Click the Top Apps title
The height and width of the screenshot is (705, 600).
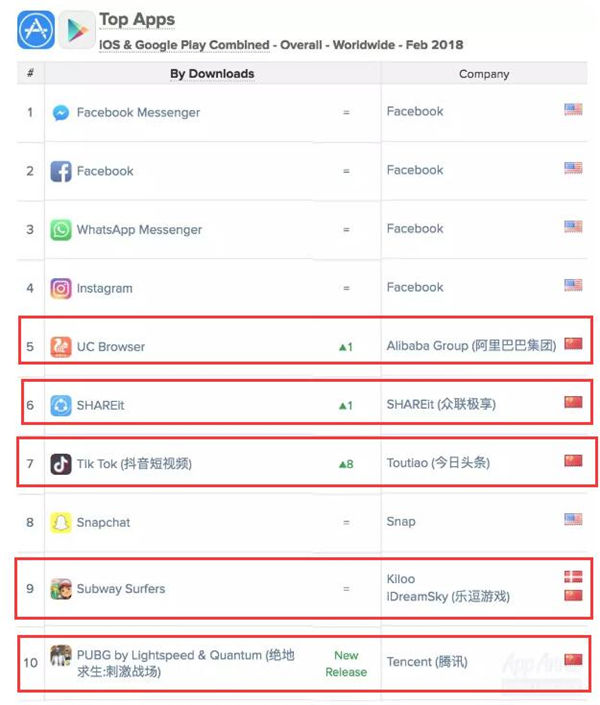(x=137, y=19)
